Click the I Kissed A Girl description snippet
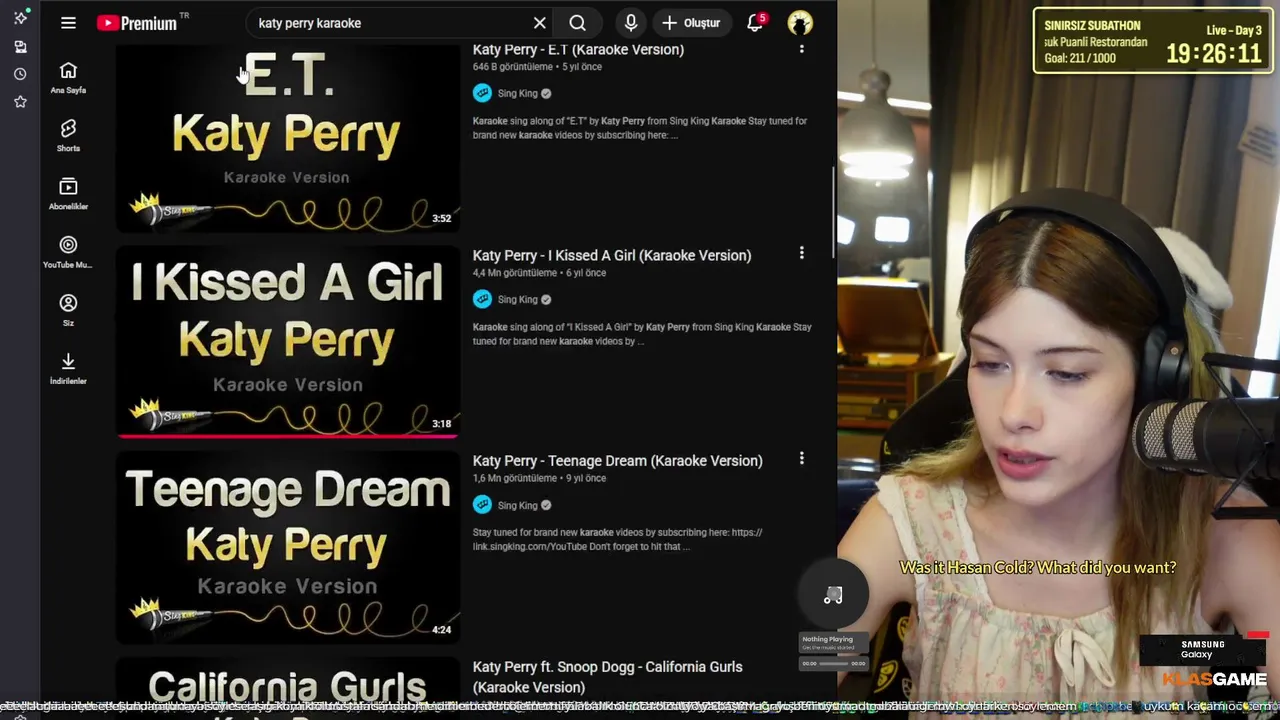 click(x=642, y=334)
